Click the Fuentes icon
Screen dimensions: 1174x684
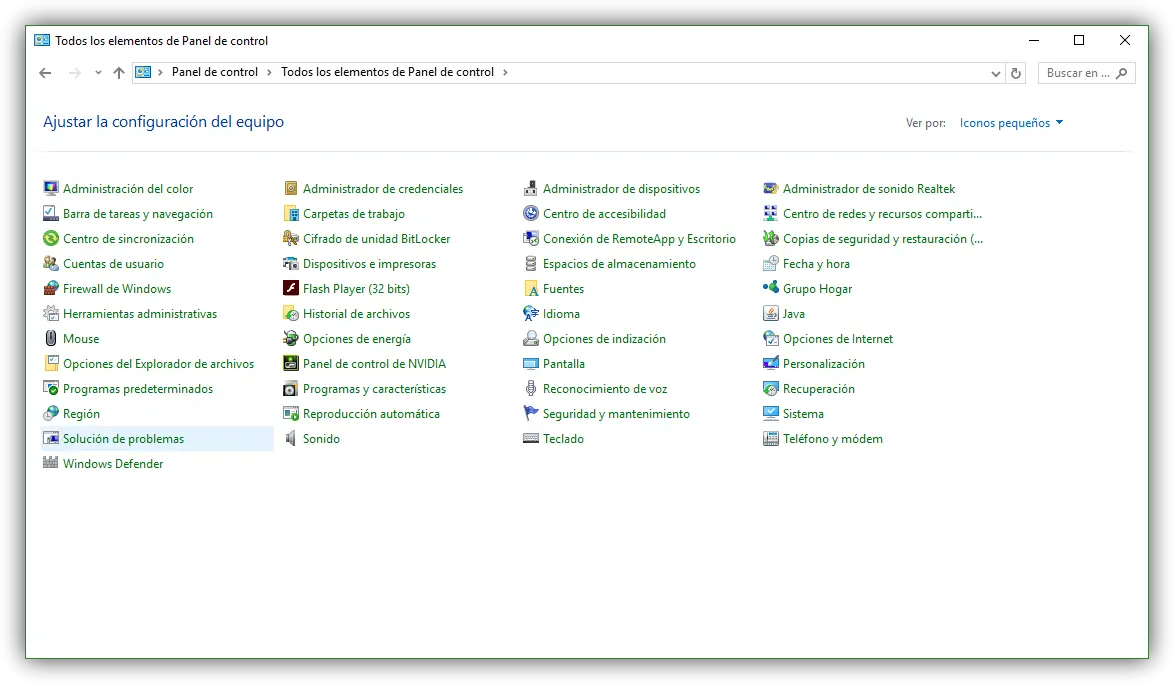pos(531,288)
